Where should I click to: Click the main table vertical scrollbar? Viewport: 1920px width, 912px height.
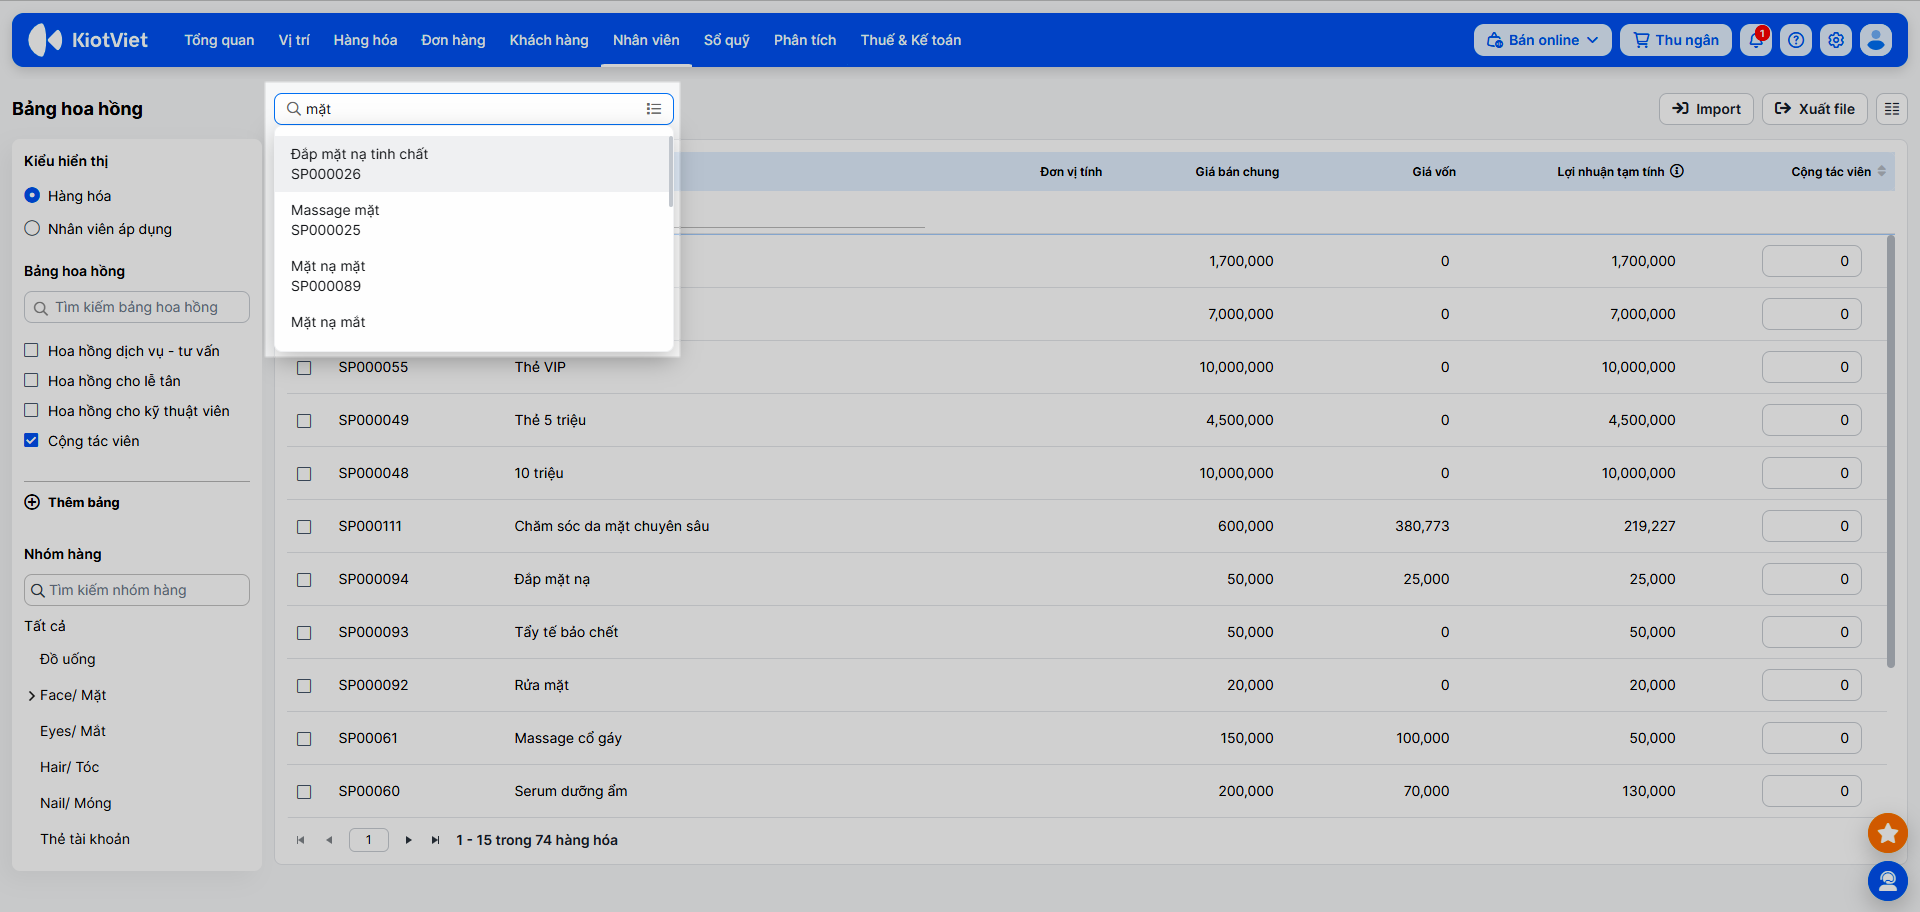point(1890,450)
